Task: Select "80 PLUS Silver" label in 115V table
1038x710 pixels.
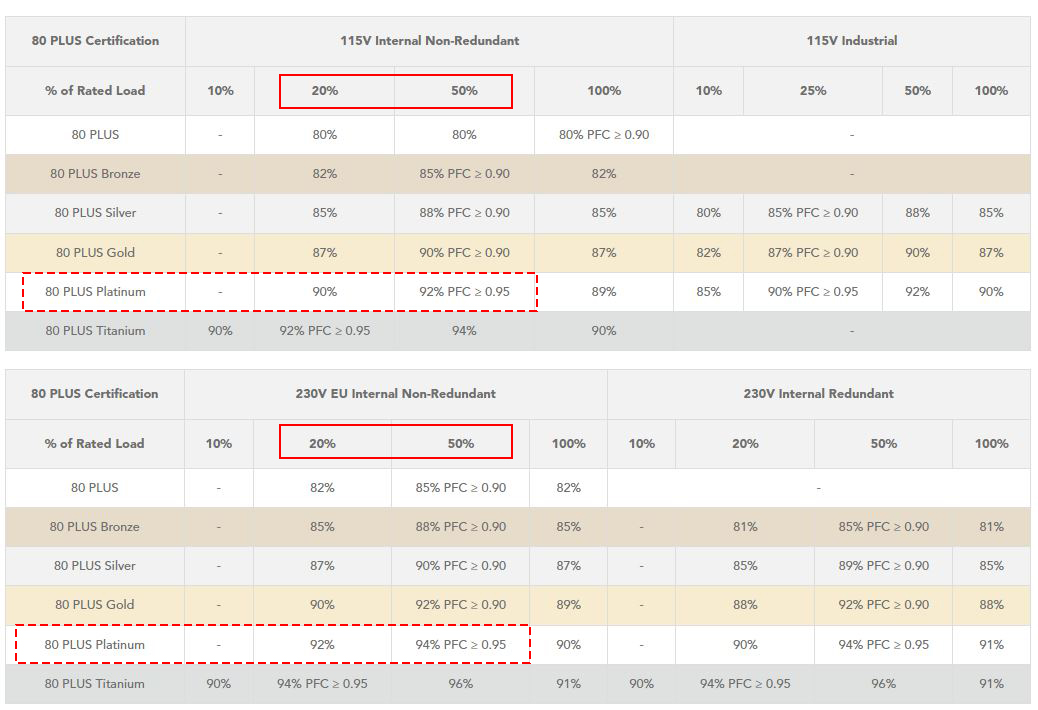Action: [x=95, y=213]
